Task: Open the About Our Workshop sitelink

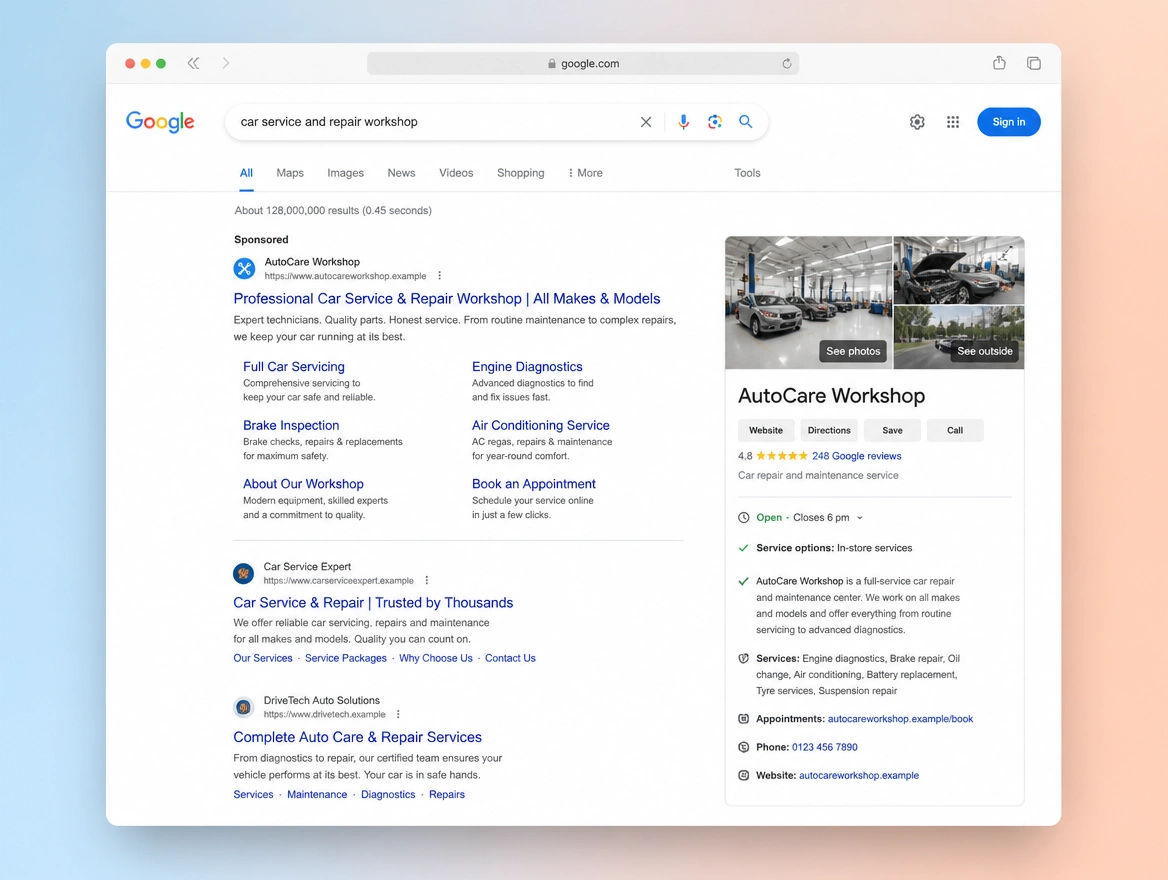Action: pyautogui.click(x=303, y=484)
